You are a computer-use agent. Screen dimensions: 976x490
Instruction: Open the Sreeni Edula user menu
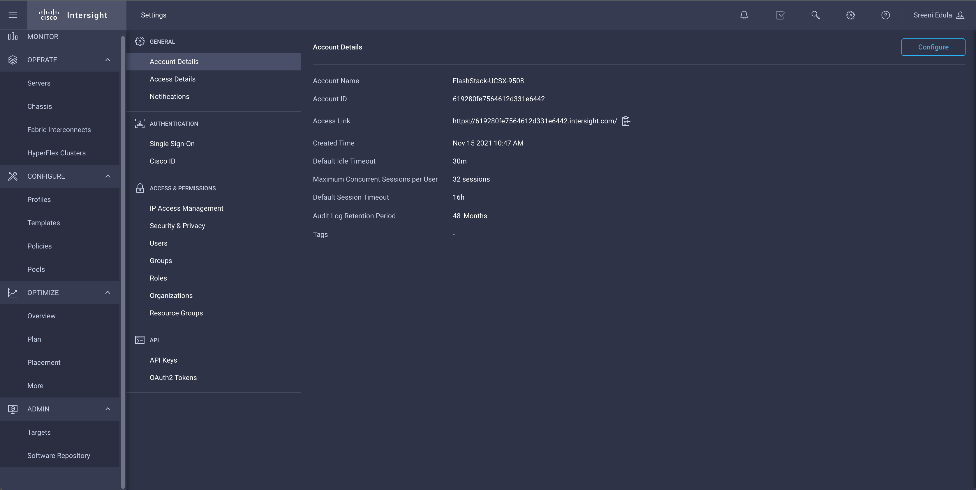click(x=939, y=15)
